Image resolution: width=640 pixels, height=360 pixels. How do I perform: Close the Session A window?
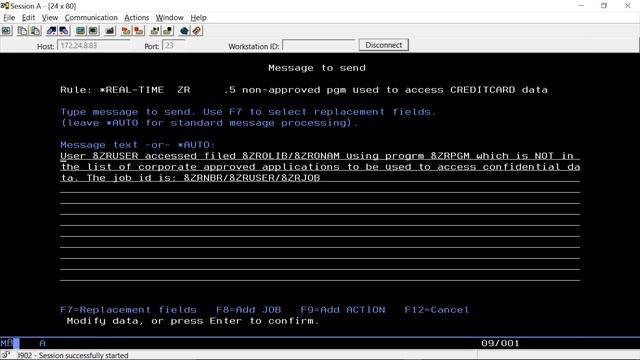(628, 6)
